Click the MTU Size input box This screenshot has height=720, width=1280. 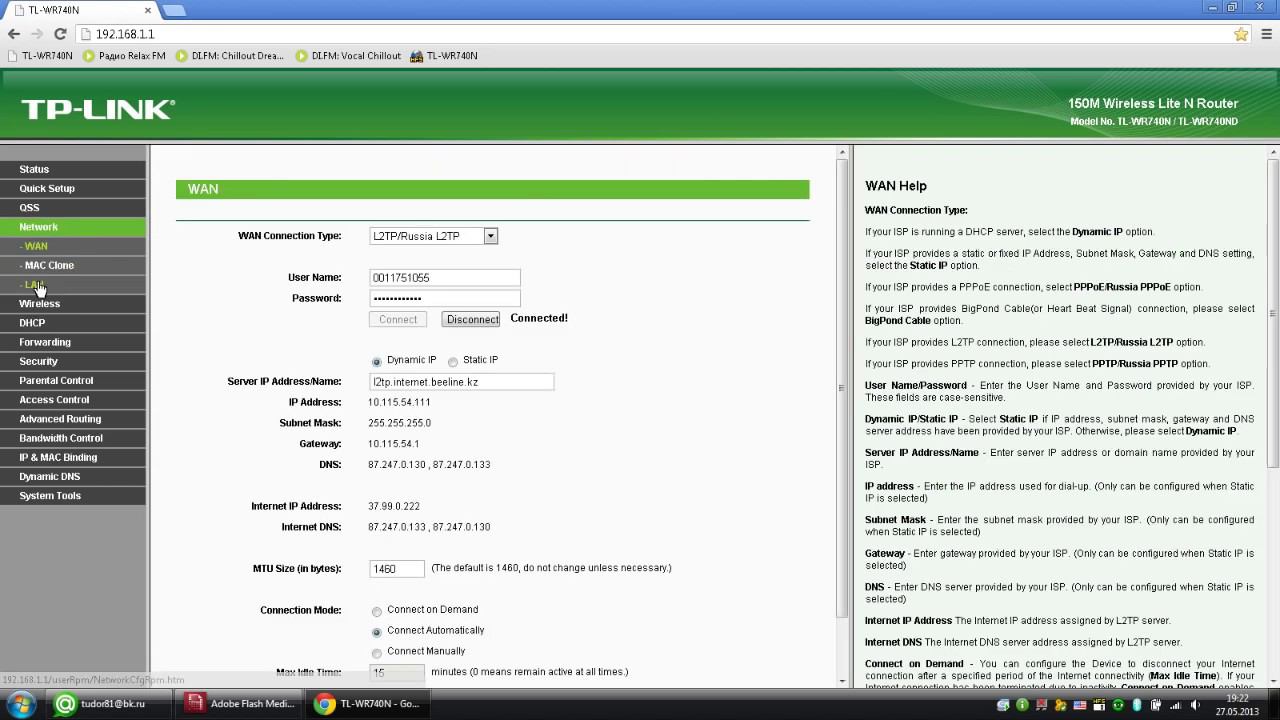(397, 569)
